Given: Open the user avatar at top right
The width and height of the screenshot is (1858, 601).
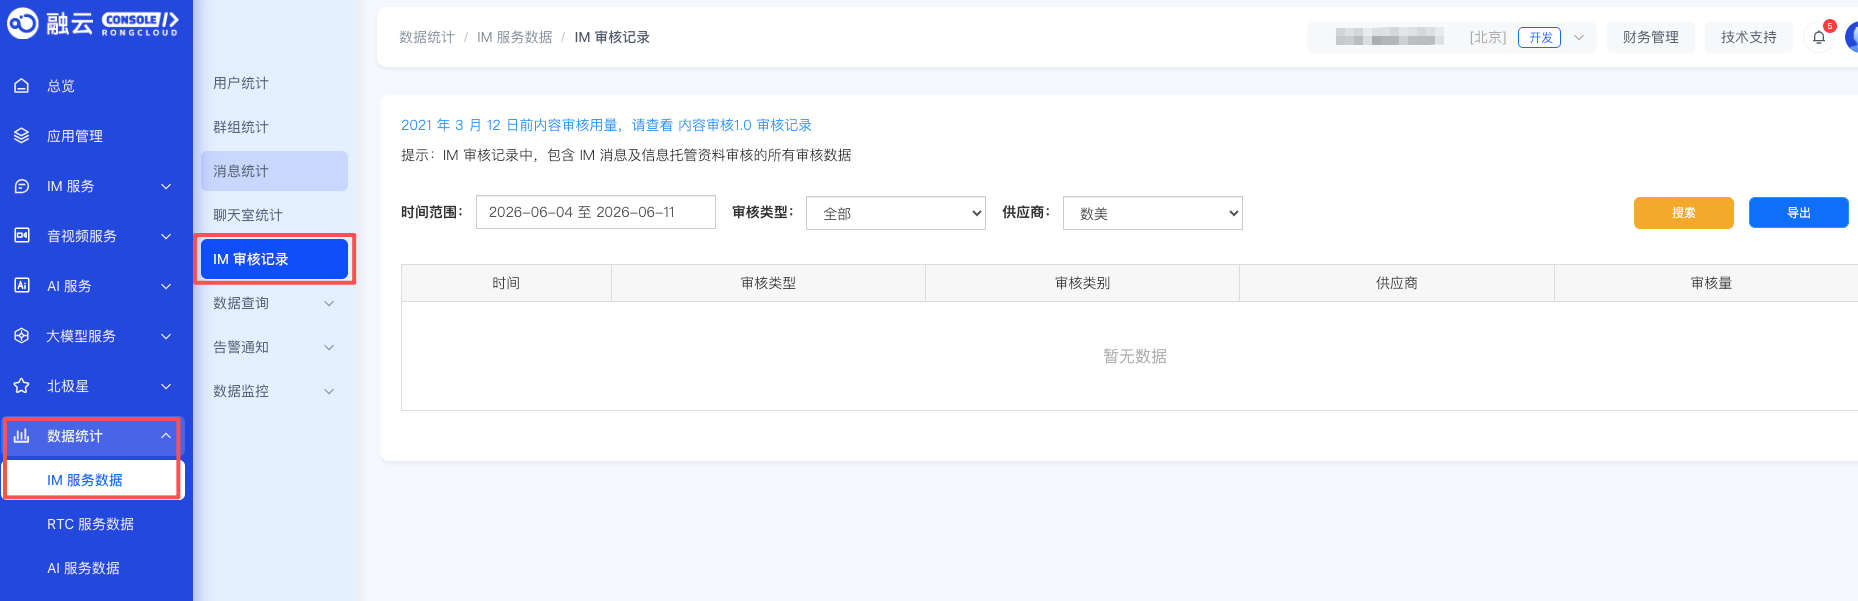Looking at the screenshot, I should 1851,37.
